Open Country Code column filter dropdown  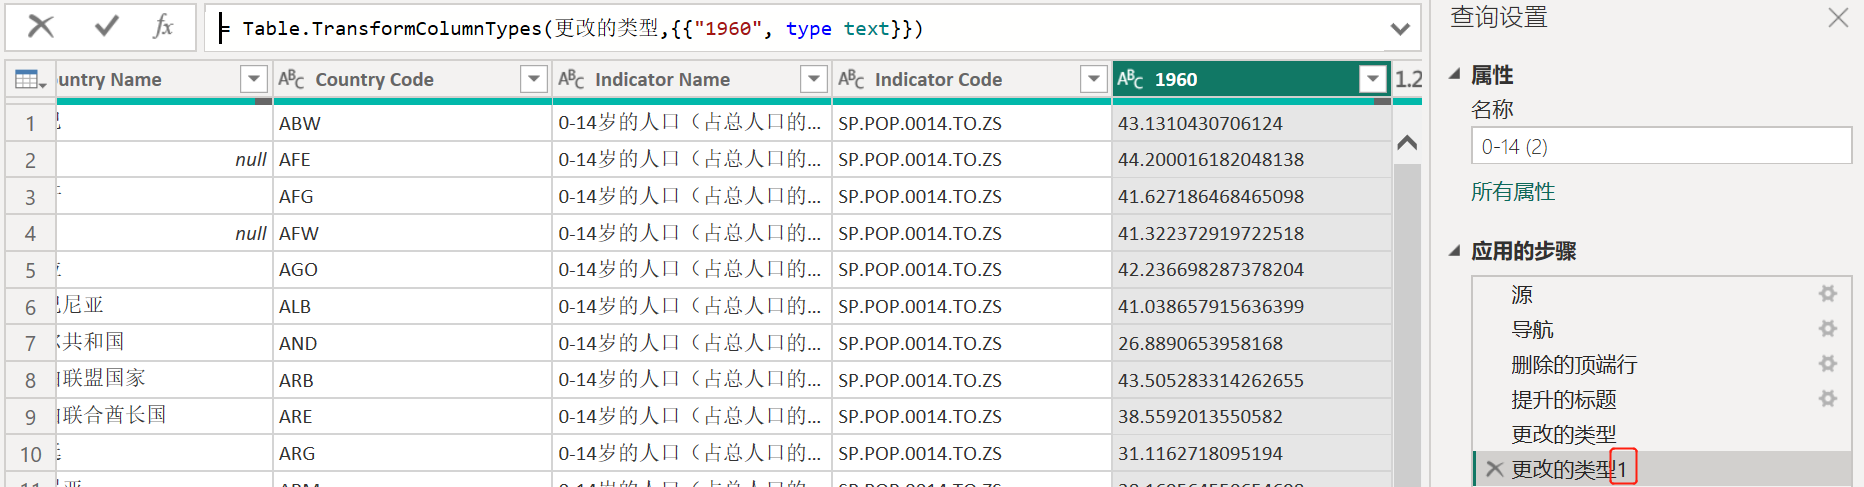point(534,79)
